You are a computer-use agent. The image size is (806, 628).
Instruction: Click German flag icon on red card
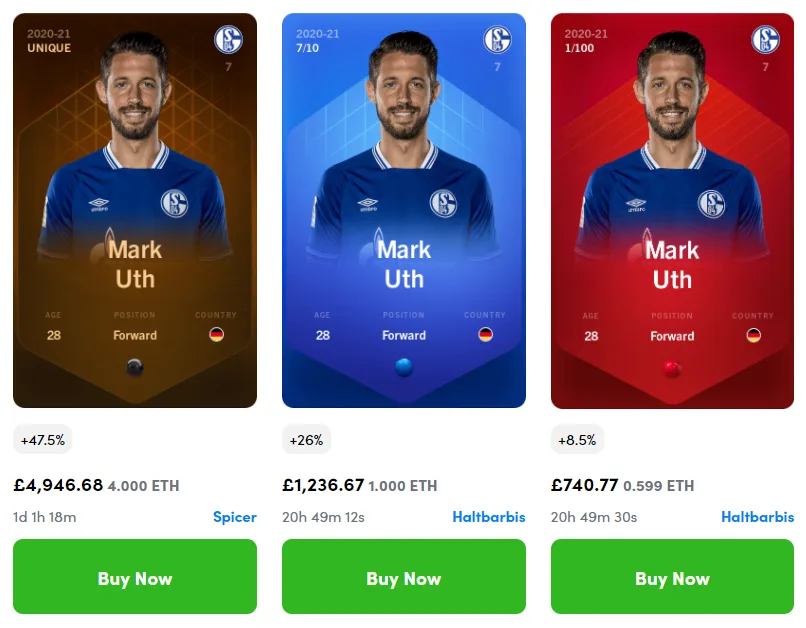coord(754,336)
